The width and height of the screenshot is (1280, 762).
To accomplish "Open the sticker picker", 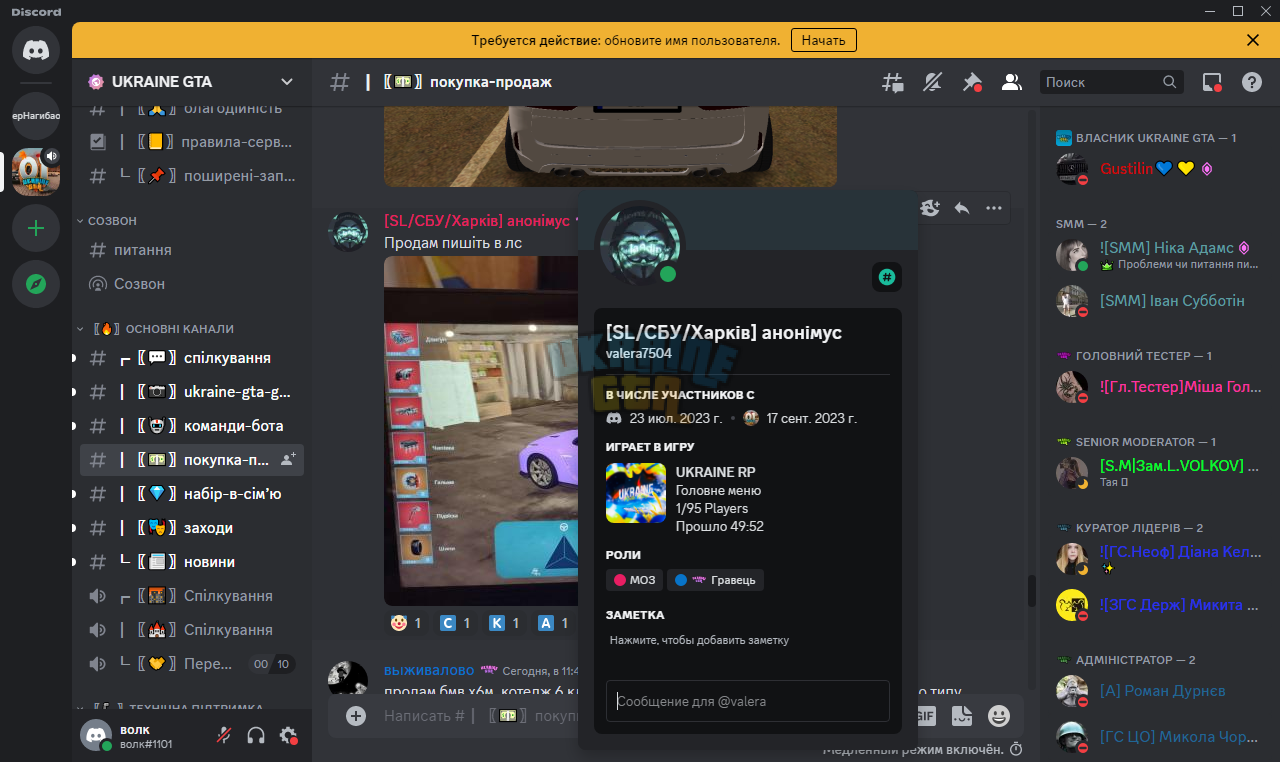I will [961, 715].
